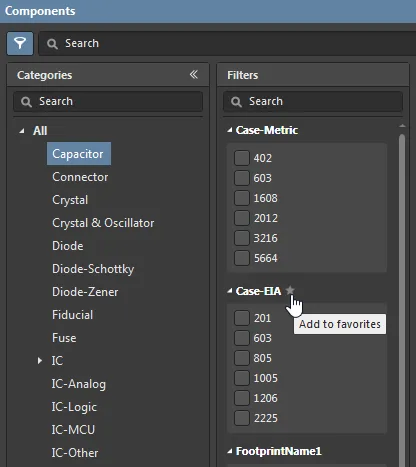Click the magnifier icon in Categories search
This screenshot has height=467, width=416.
coord(26,102)
